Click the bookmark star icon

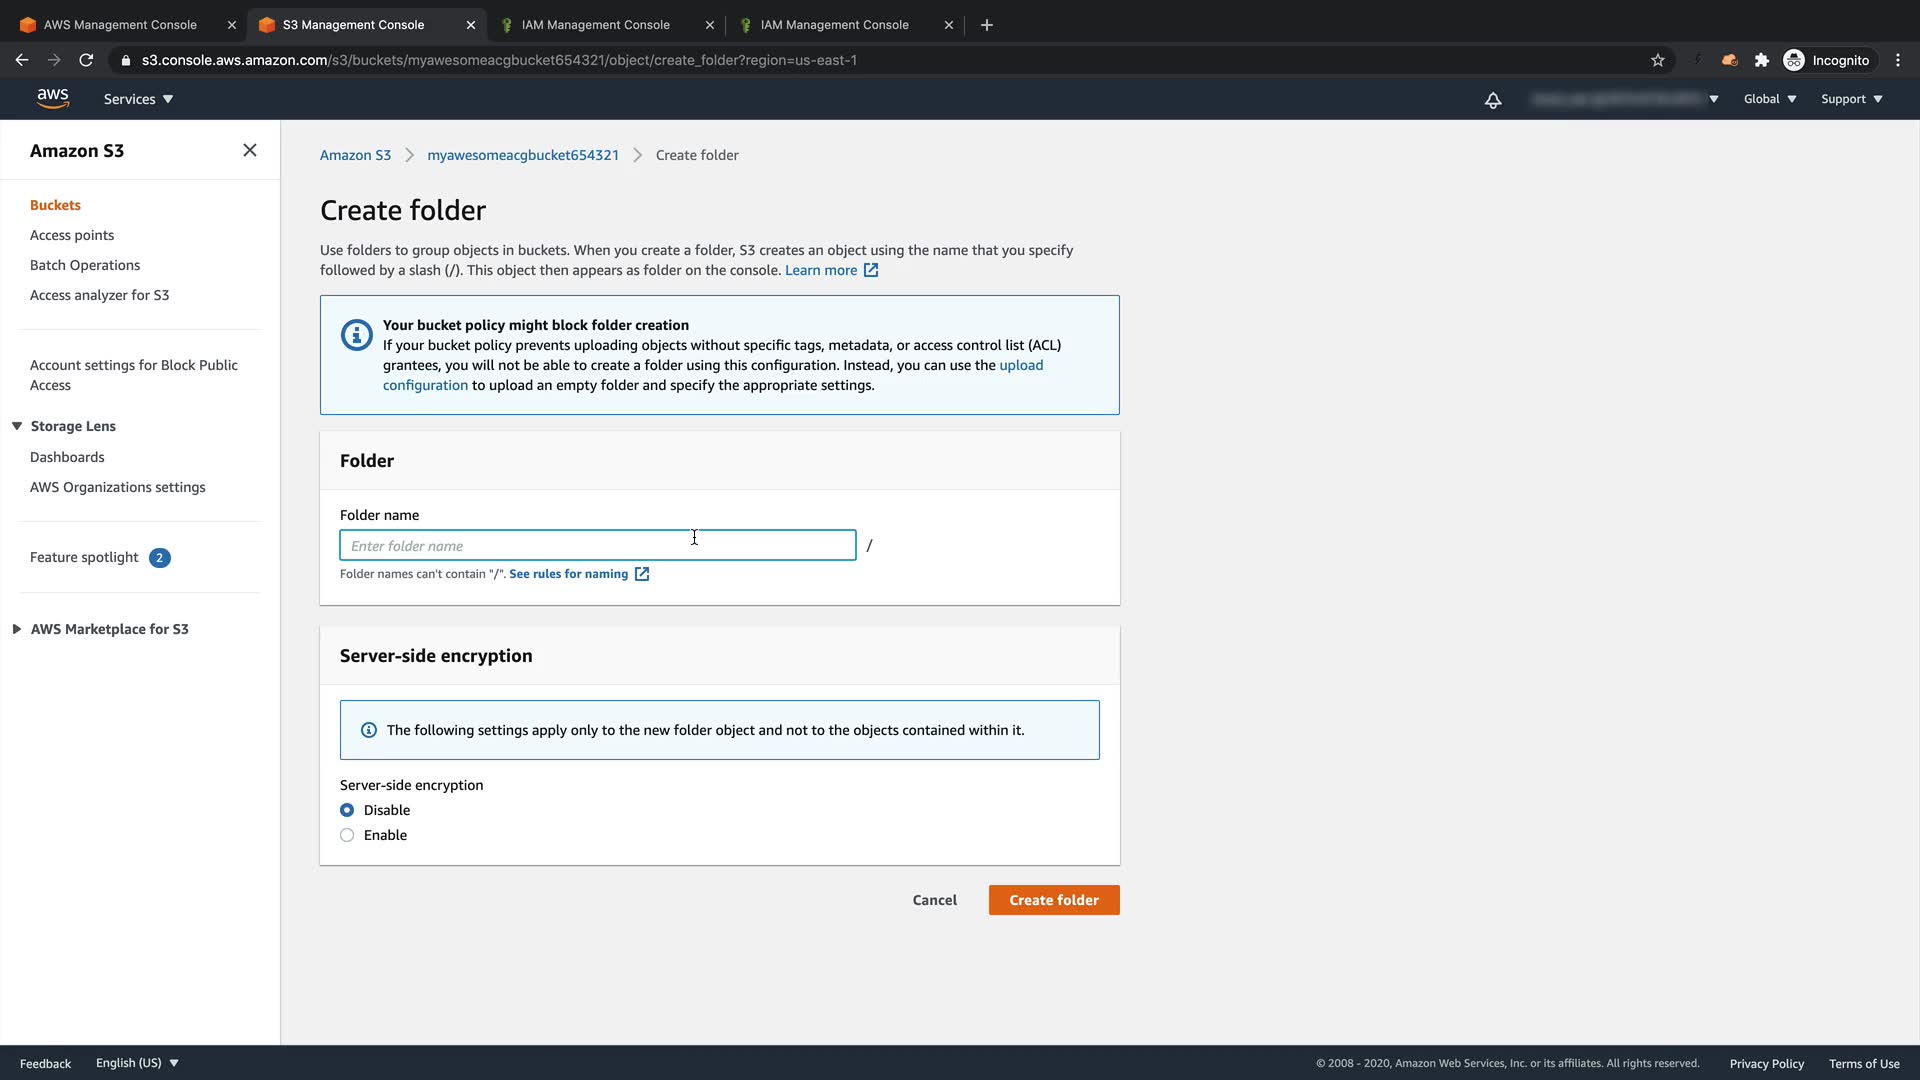coord(1658,60)
